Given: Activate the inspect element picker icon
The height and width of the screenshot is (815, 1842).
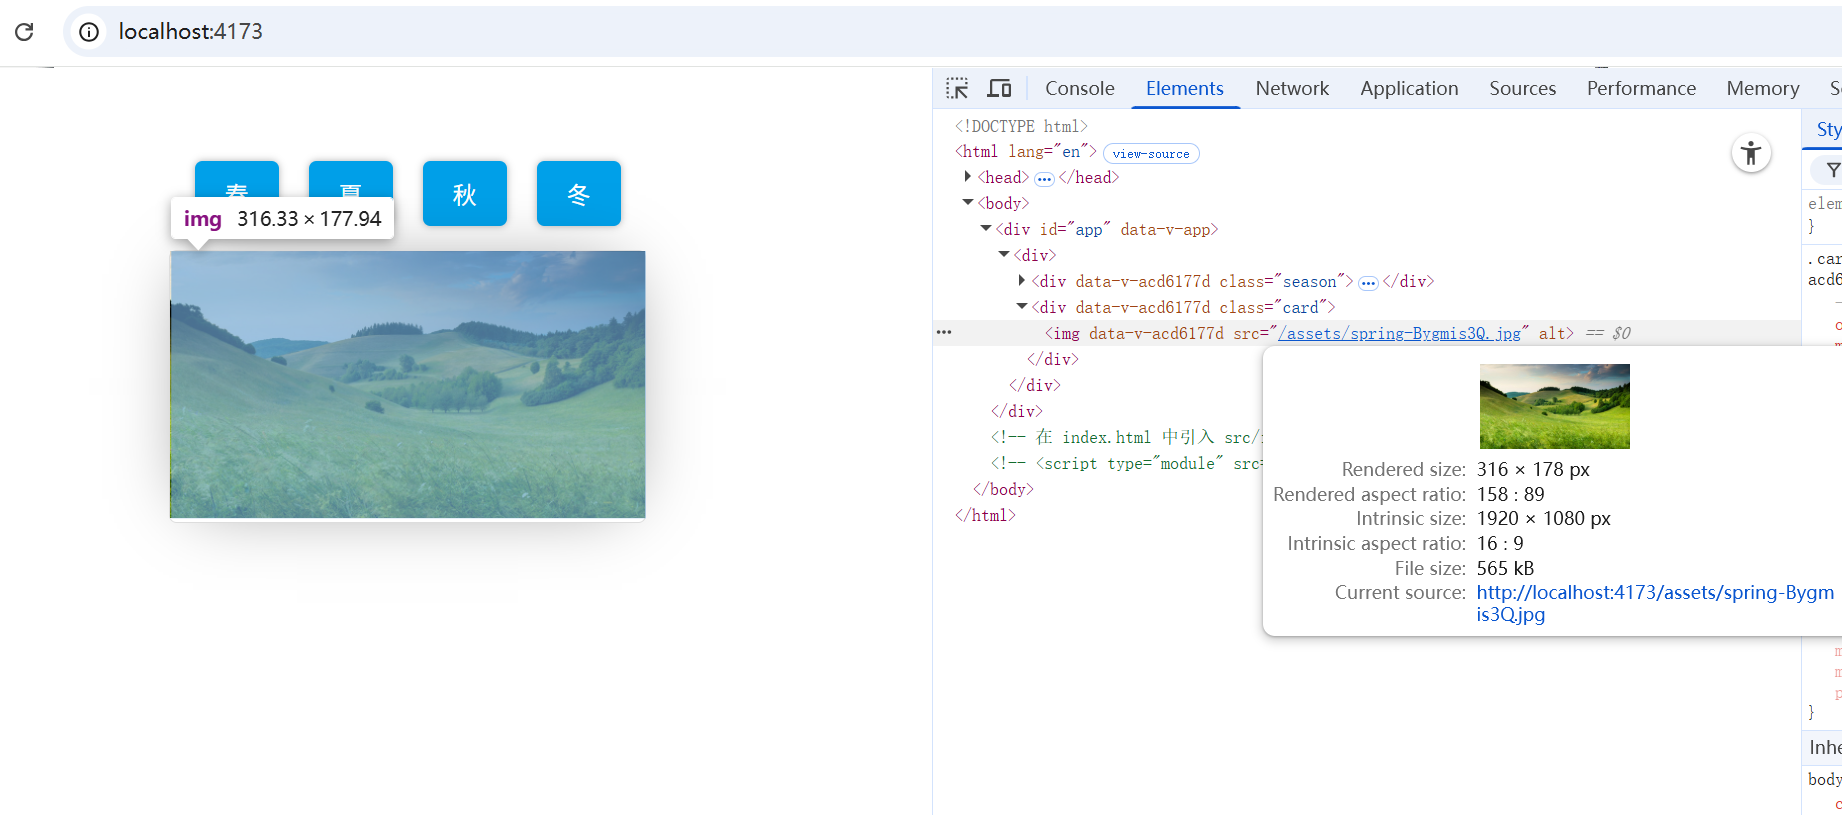Looking at the screenshot, I should point(957,88).
